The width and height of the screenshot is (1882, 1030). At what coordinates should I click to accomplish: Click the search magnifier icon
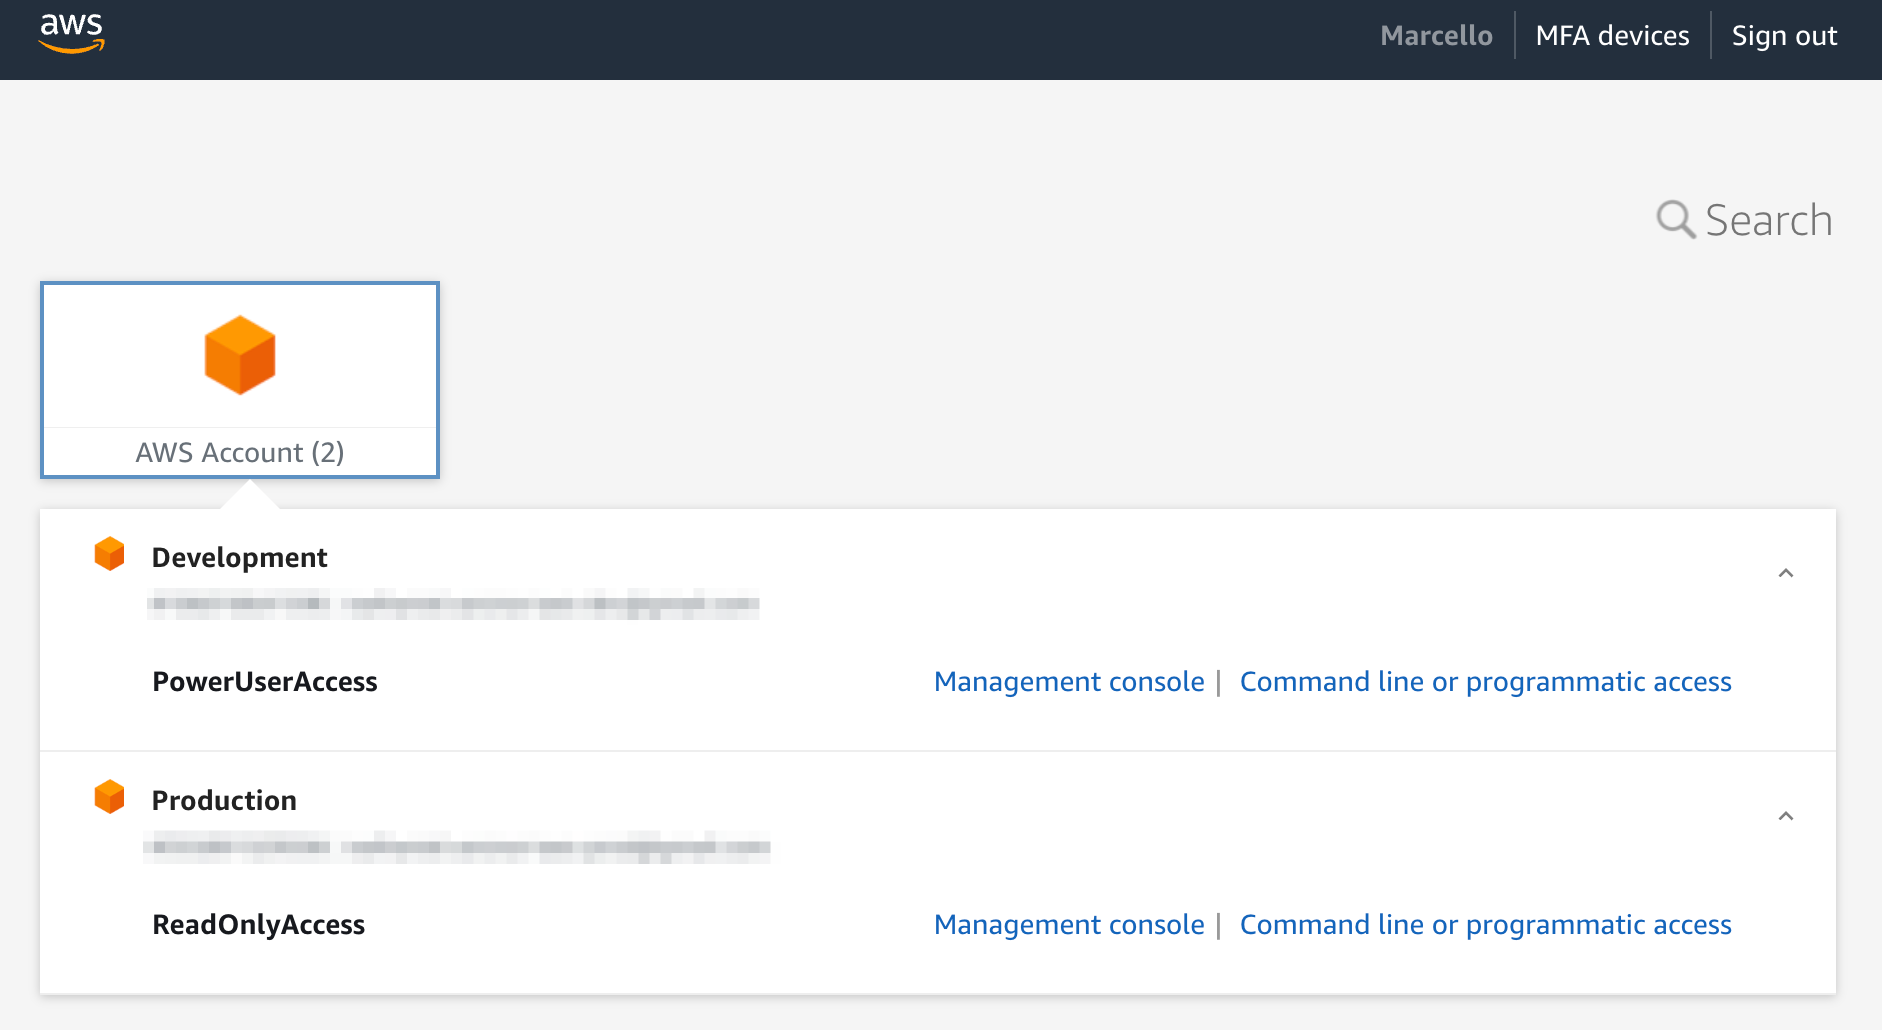(x=1675, y=219)
